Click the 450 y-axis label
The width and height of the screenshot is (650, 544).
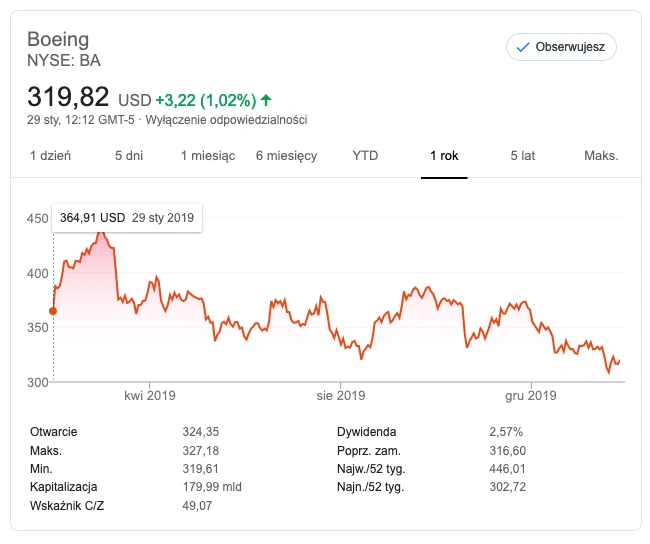click(x=38, y=219)
